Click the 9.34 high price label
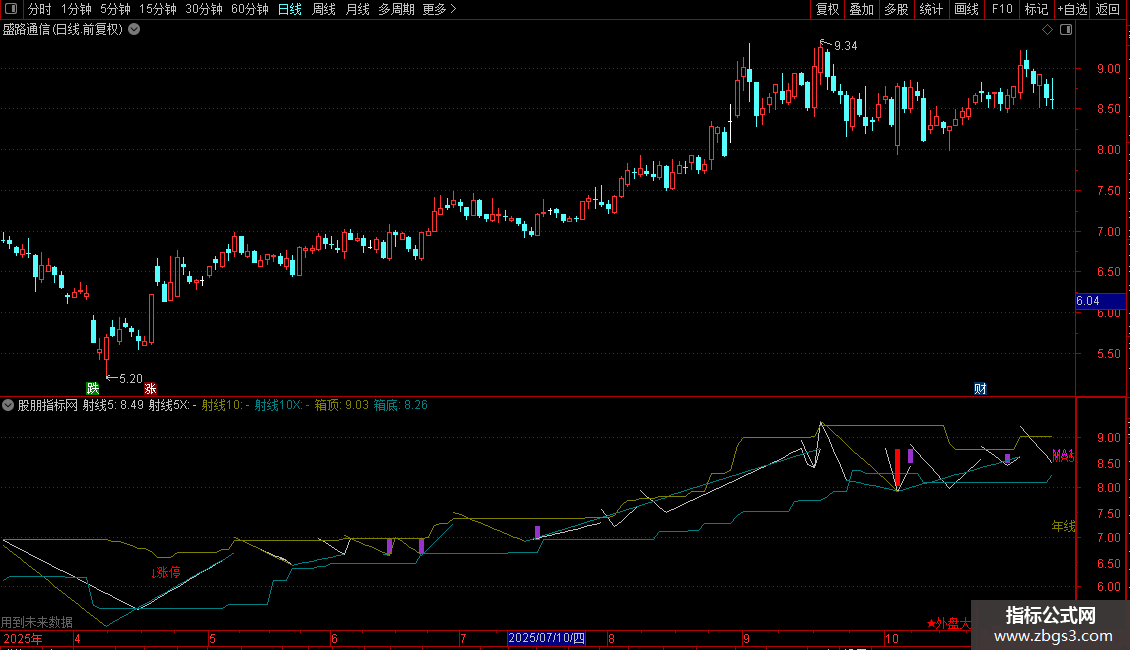1130x650 pixels. point(845,45)
